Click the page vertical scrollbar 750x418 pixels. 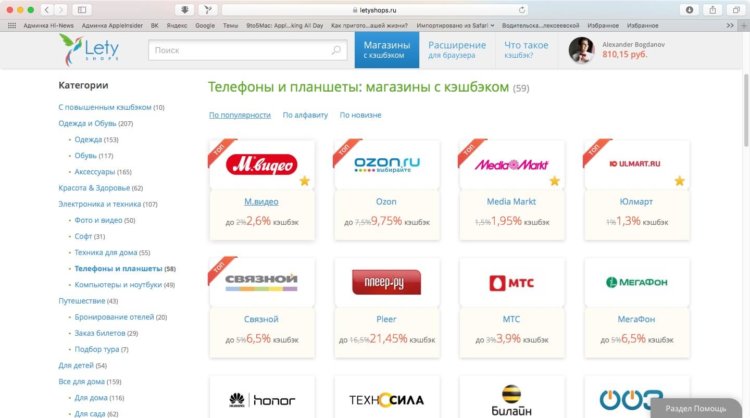pos(746,110)
